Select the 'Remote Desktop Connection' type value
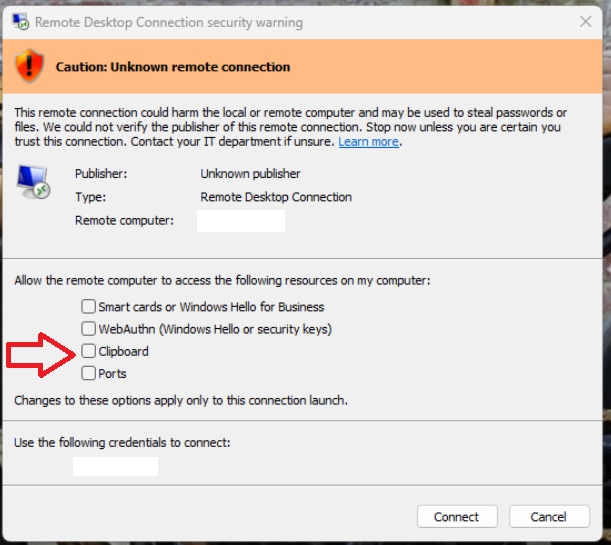Screen dimensions: 611x545 click(276, 197)
